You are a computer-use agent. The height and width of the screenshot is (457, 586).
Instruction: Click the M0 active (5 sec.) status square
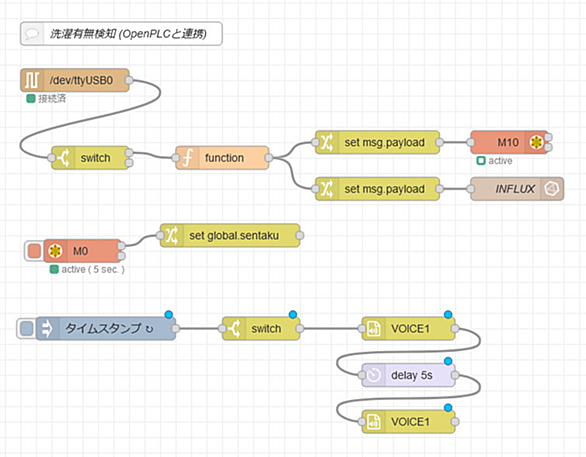pos(54,269)
